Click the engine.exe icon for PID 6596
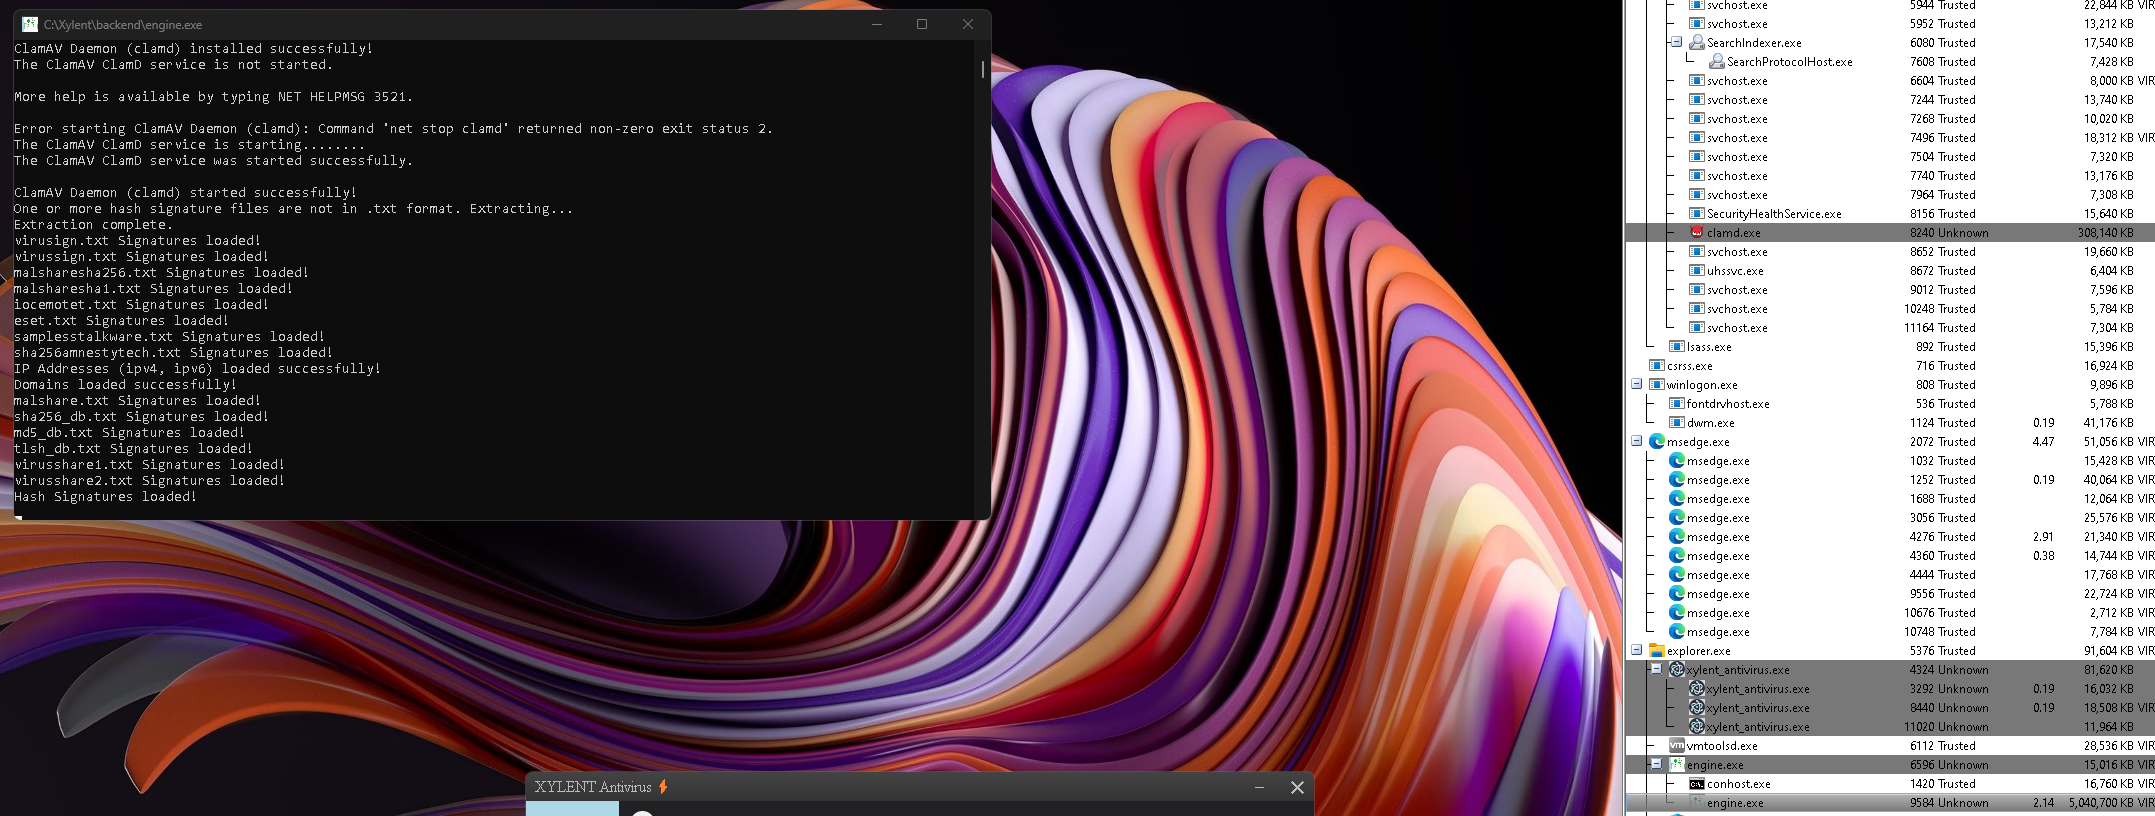Image resolution: width=2155 pixels, height=816 pixels. pos(1677,764)
